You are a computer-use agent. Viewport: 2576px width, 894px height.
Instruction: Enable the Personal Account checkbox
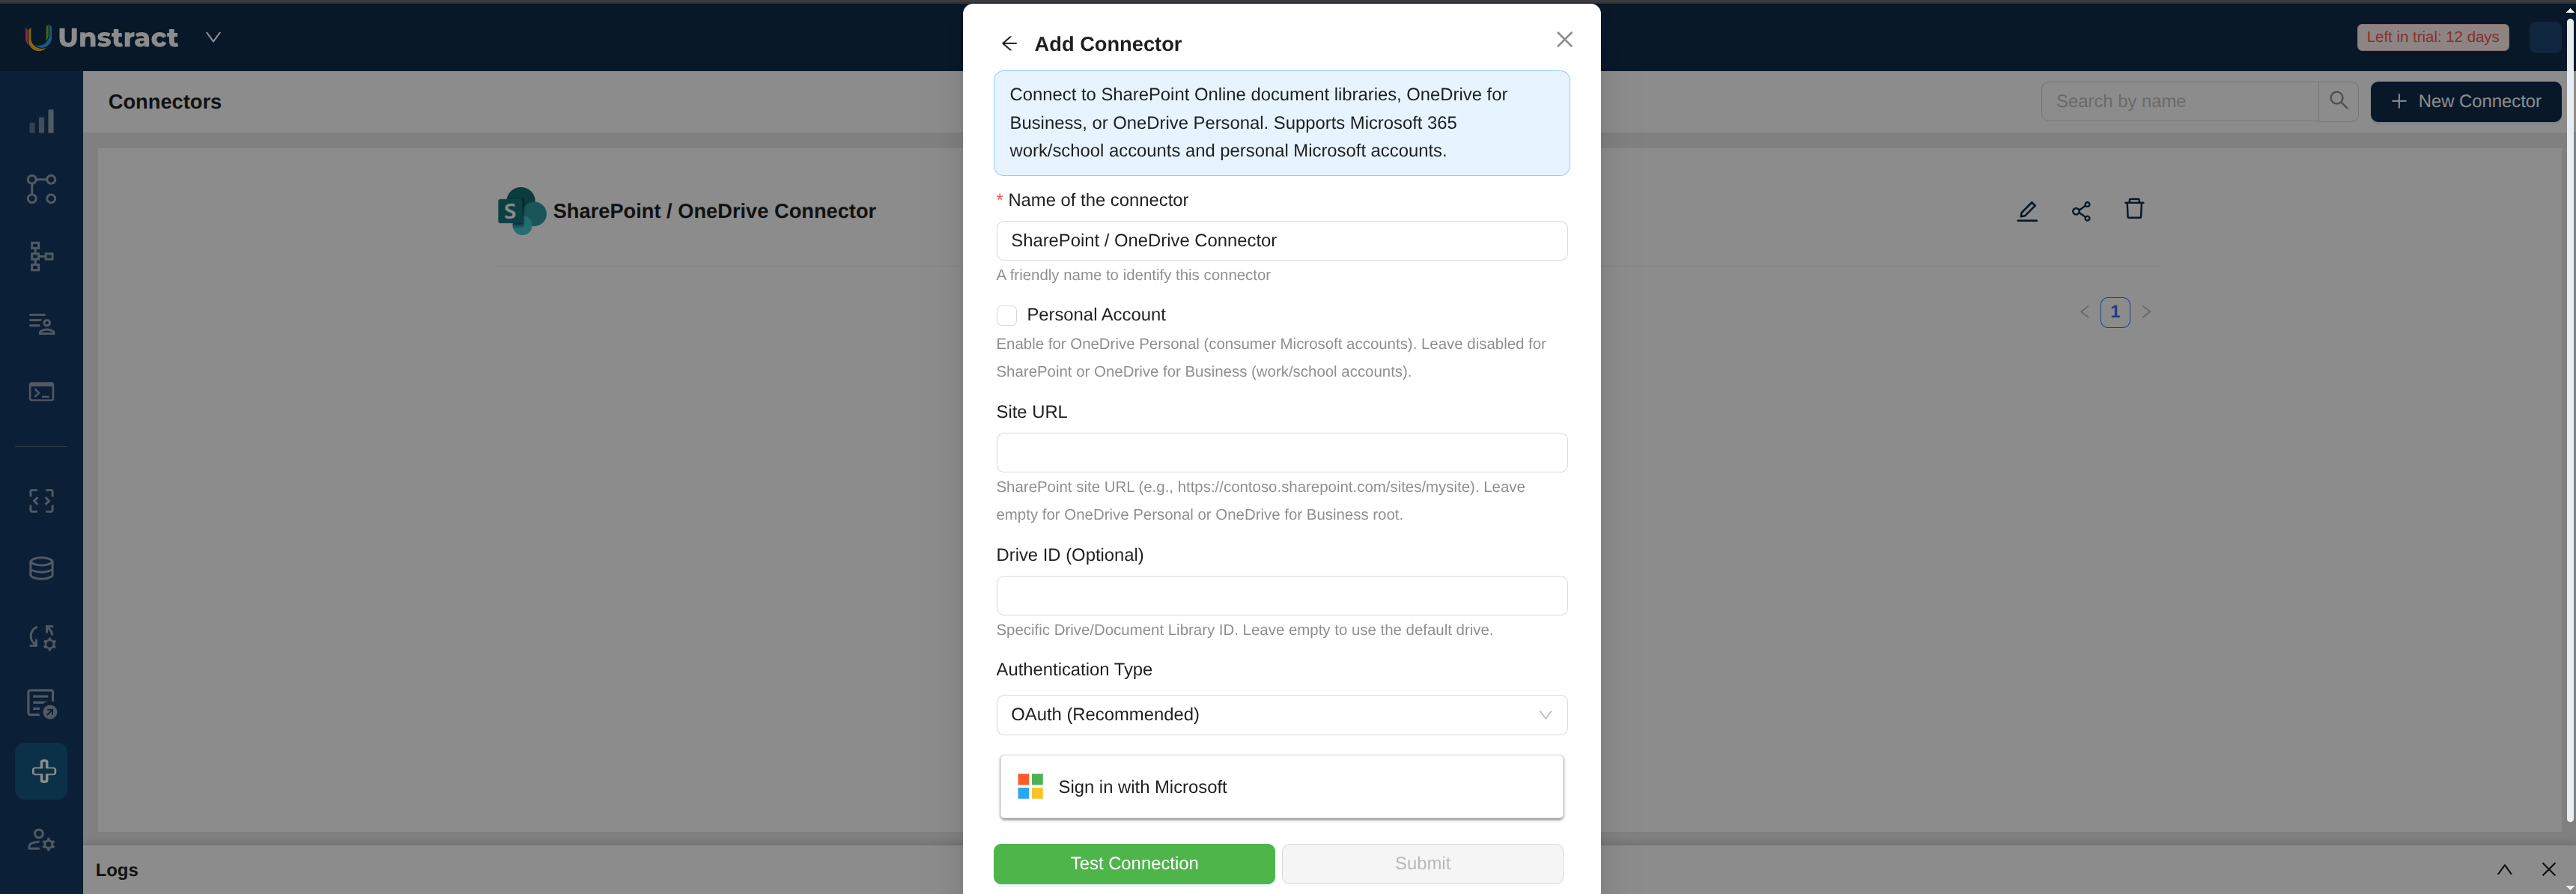[1007, 314]
